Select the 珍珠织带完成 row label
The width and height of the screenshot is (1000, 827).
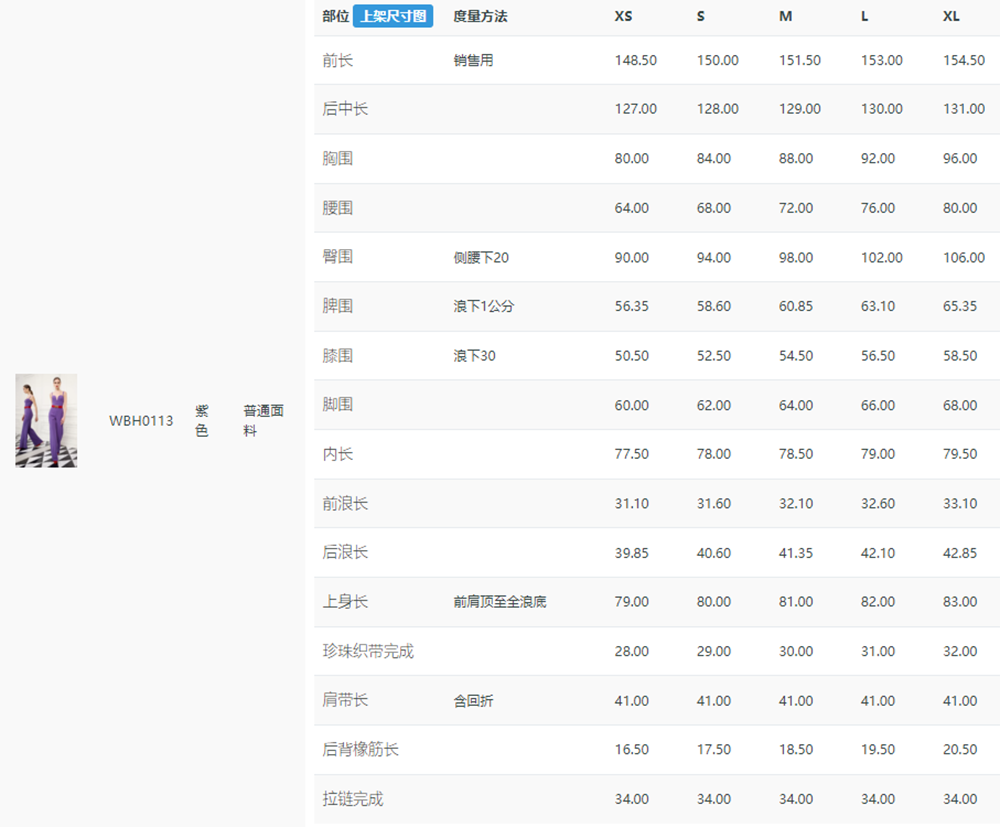click(368, 651)
